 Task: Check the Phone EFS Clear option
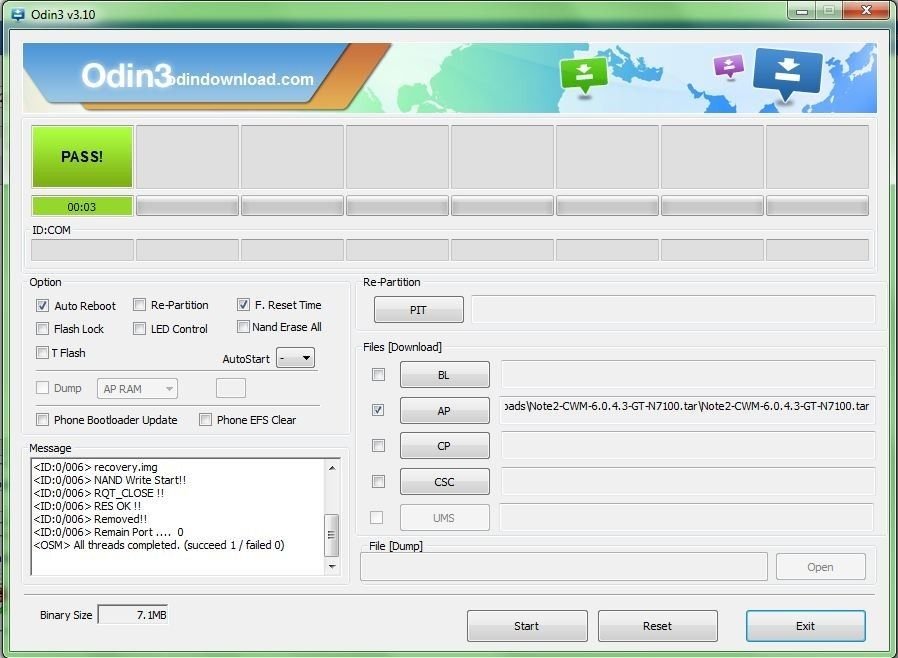[x=205, y=420]
